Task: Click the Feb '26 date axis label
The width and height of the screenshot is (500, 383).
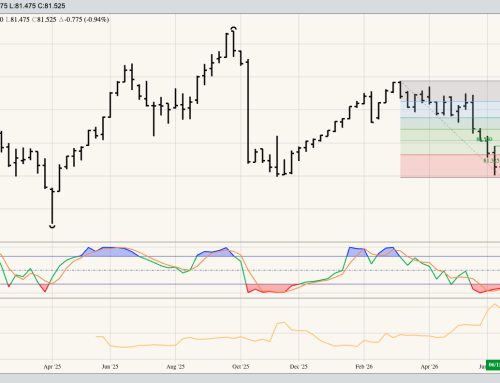Action: [x=364, y=367]
